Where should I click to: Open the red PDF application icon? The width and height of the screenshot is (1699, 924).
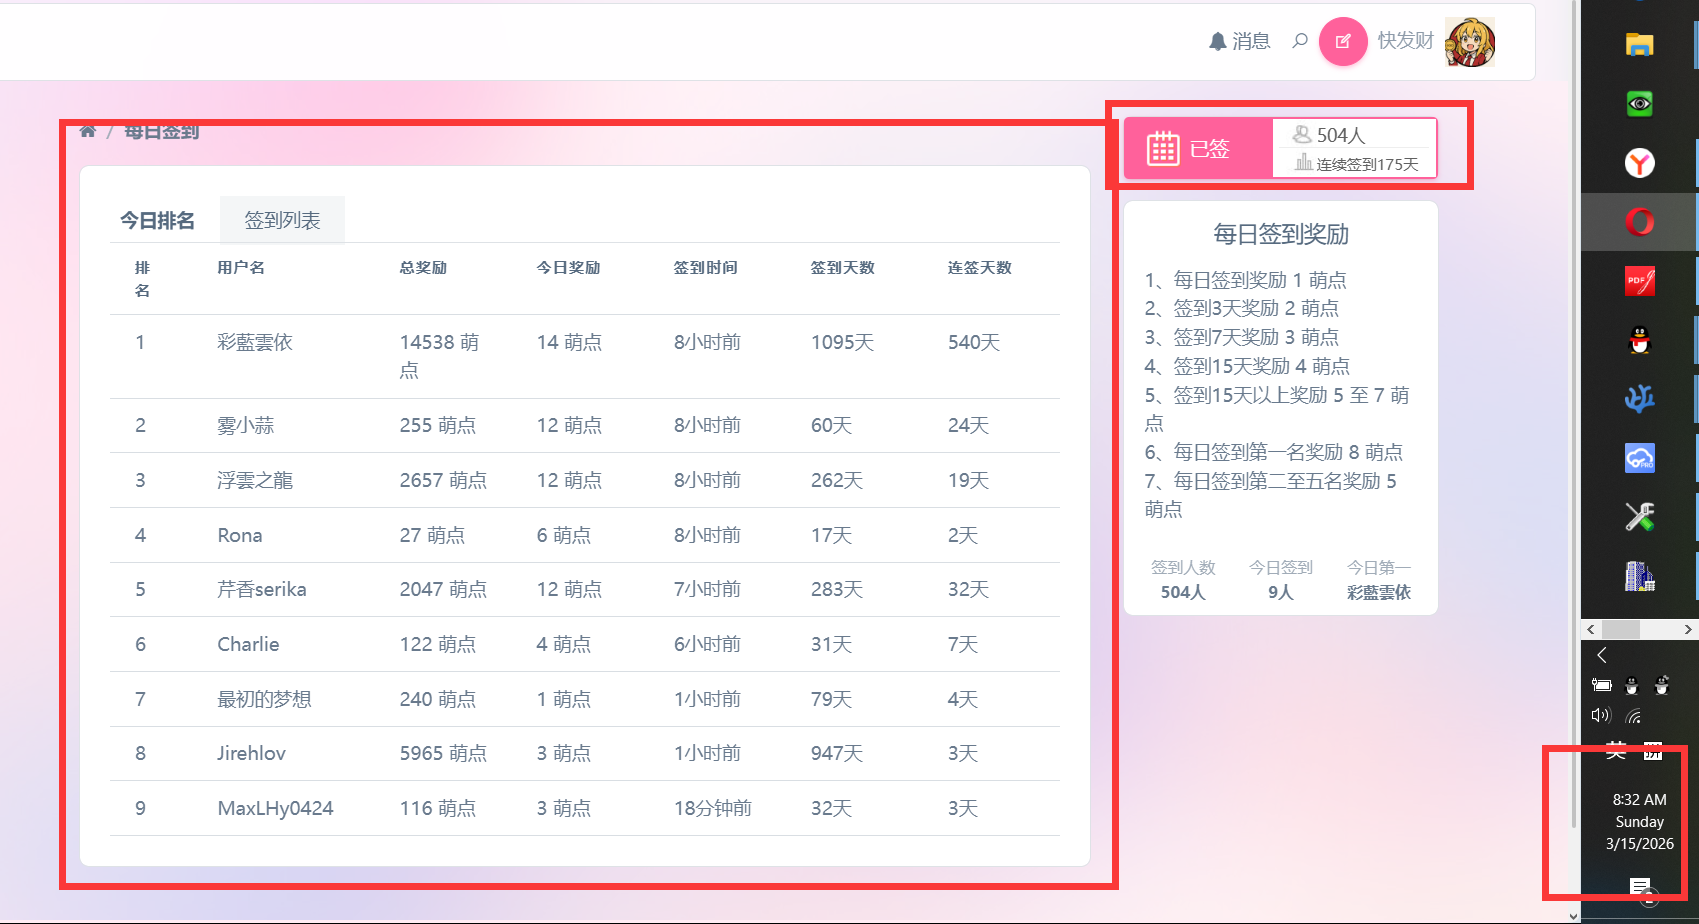point(1639,281)
